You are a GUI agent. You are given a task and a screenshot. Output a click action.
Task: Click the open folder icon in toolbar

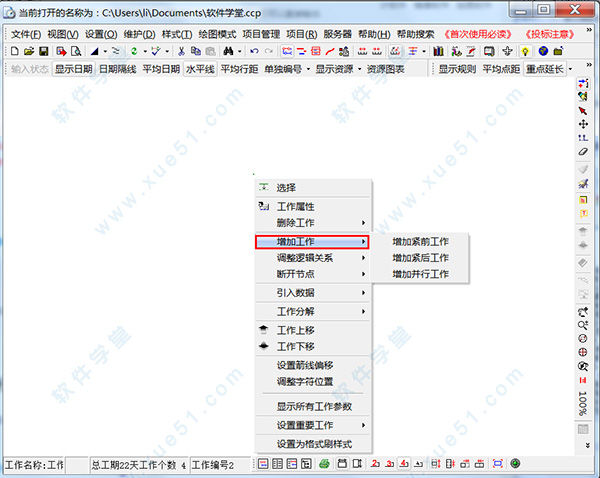[29, 51]
